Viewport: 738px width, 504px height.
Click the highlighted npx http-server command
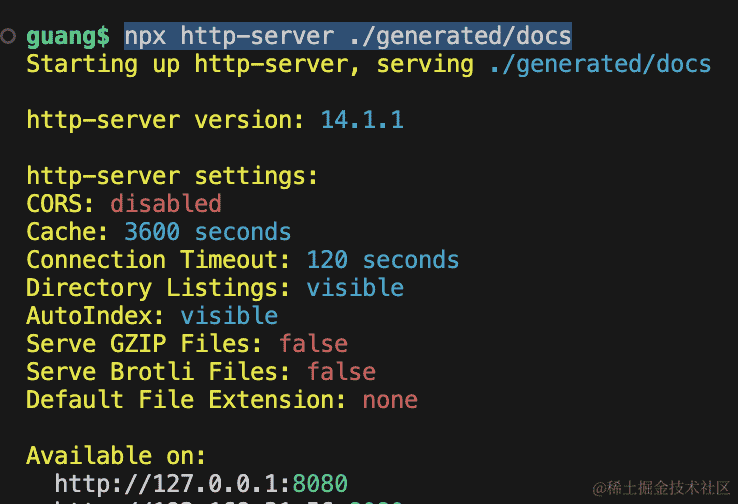tap(348, 36)
